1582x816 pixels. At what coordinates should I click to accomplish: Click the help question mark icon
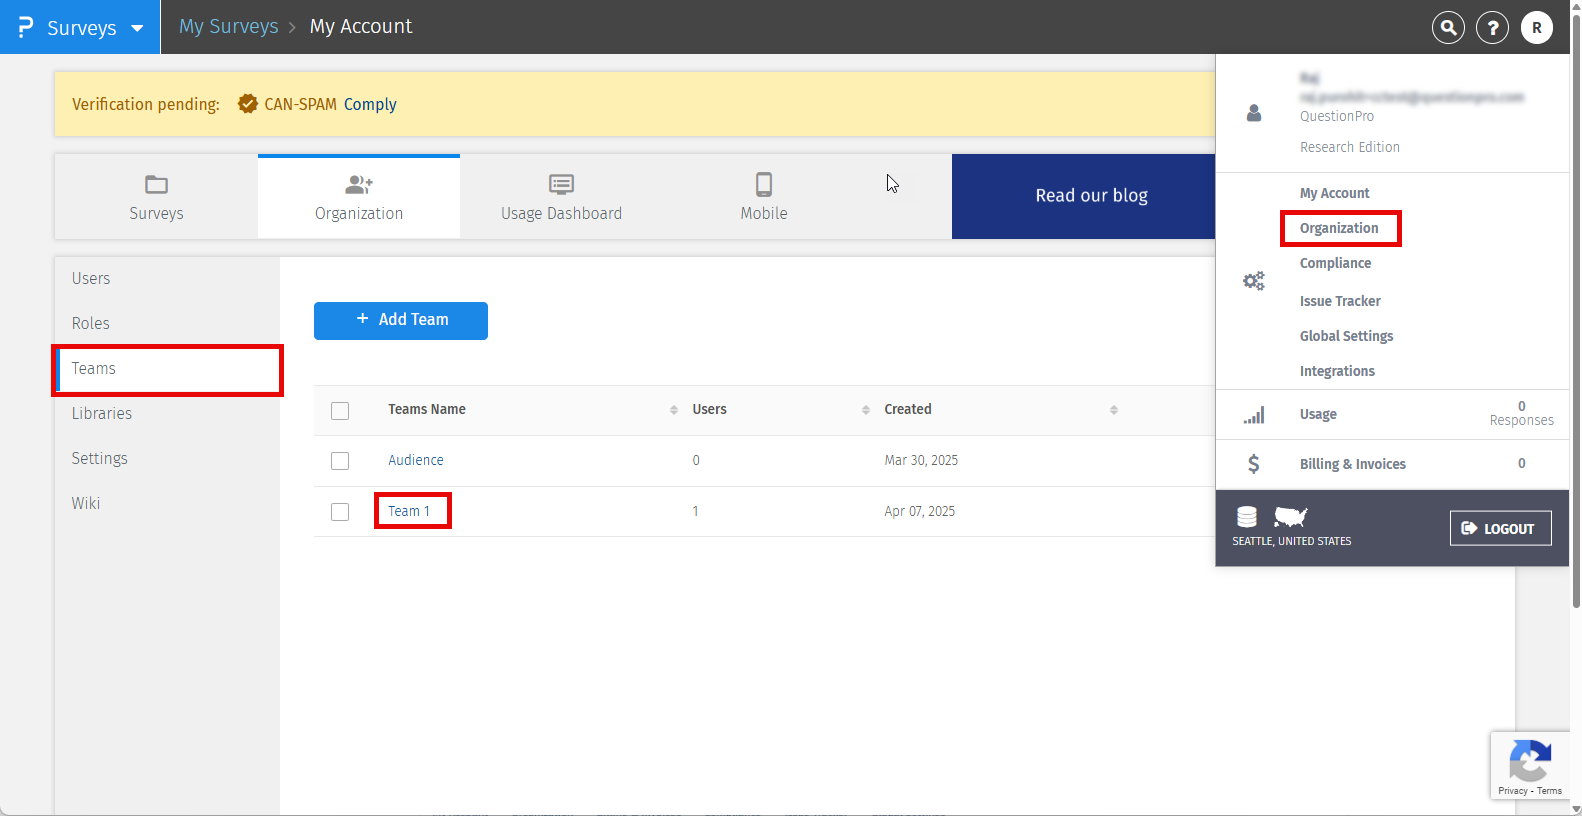coord(1492,28)
